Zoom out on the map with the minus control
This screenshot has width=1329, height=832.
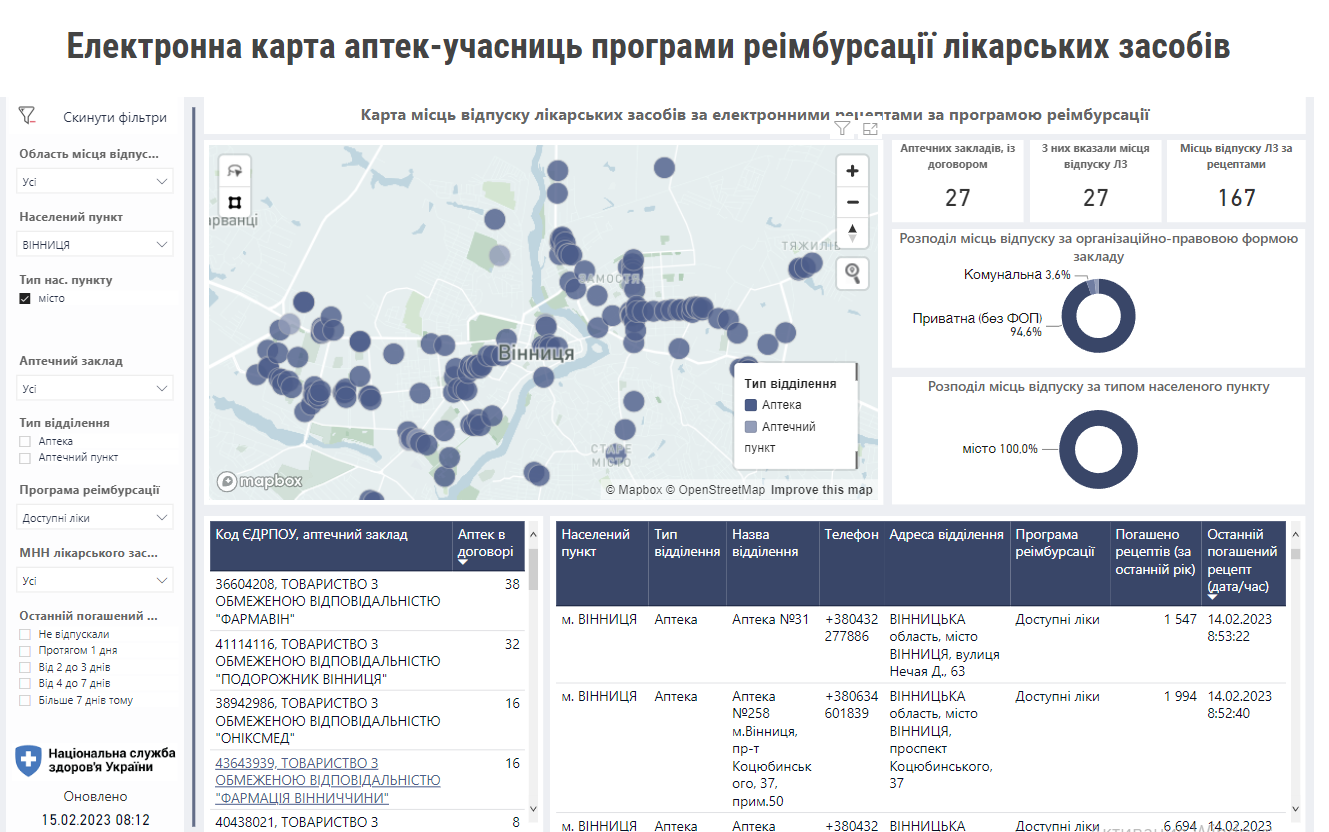click(x=852, y=202)
